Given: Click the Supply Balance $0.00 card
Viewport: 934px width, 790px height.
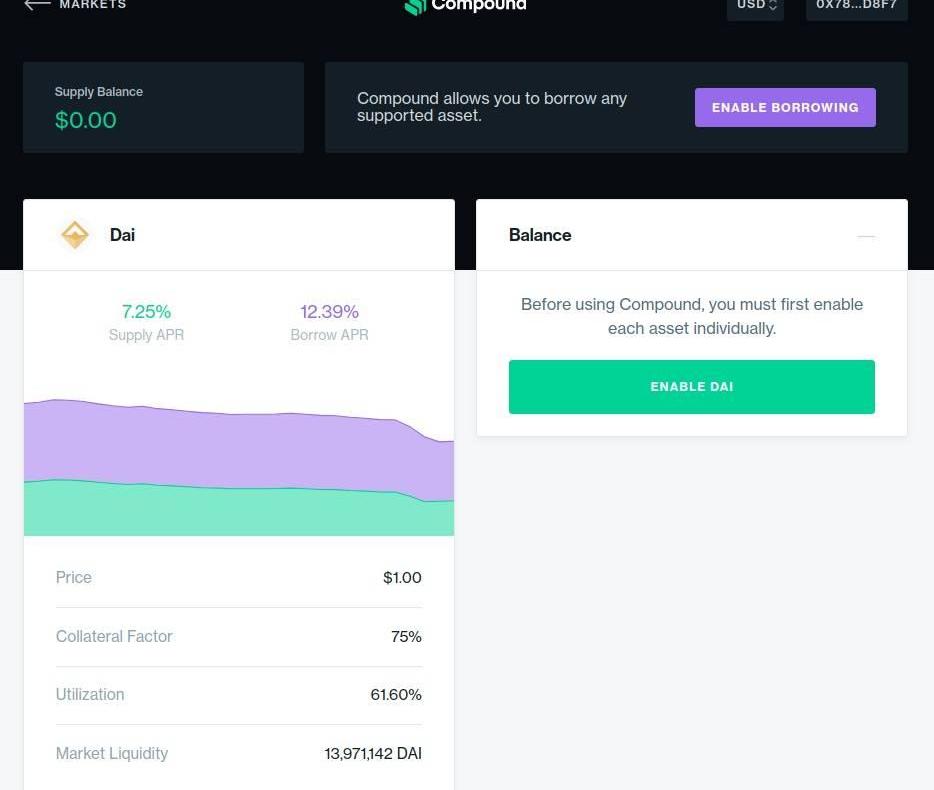Looking at the screenshot, I should pos(163,107).
